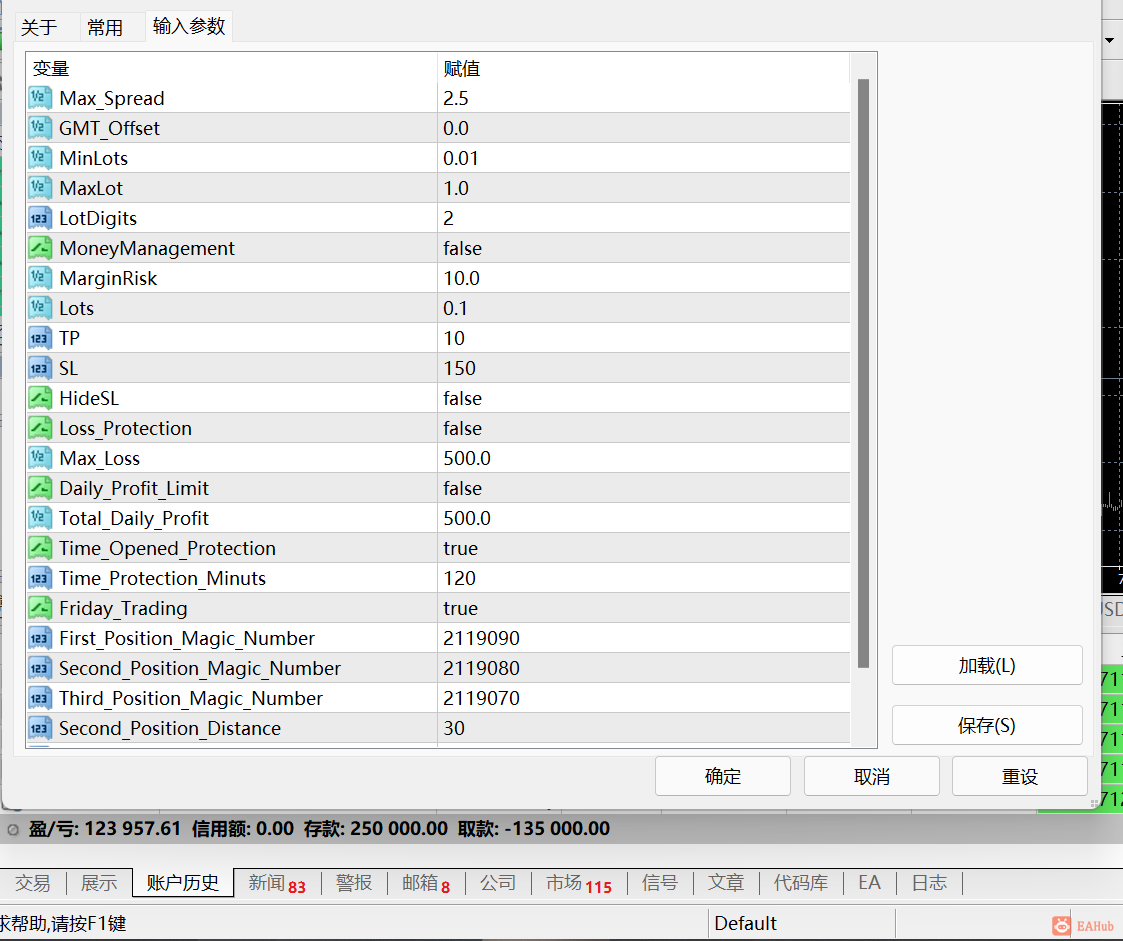Image resolution: width=1123 pixels, height=941 pixels.
Task: Click the Friday_Trading boolean icon
Action: [x=40, y=608]
